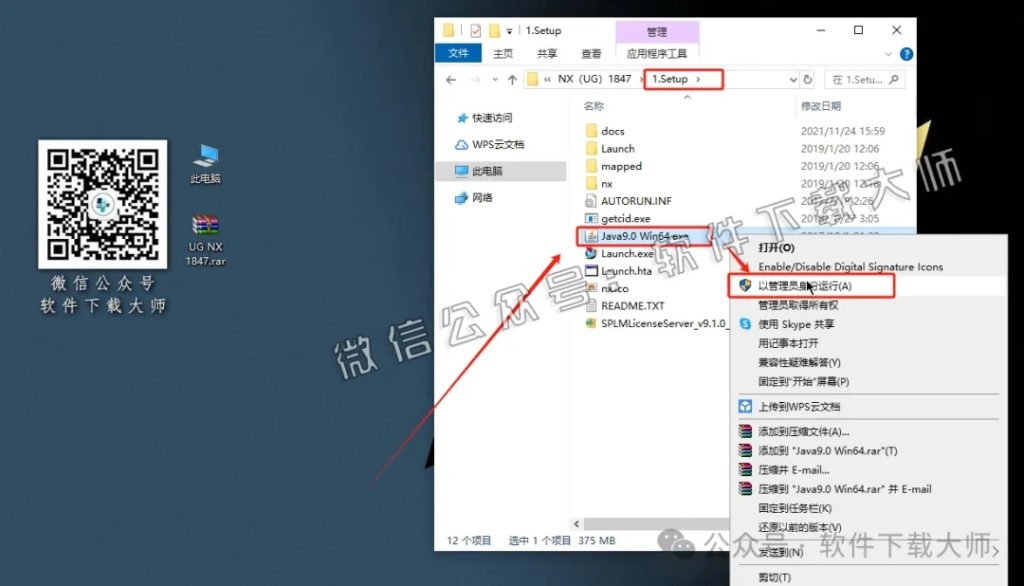Click the Explorer help question-mark icon
Viewport: 1024px width, 586px height.
tap(906, 54)
